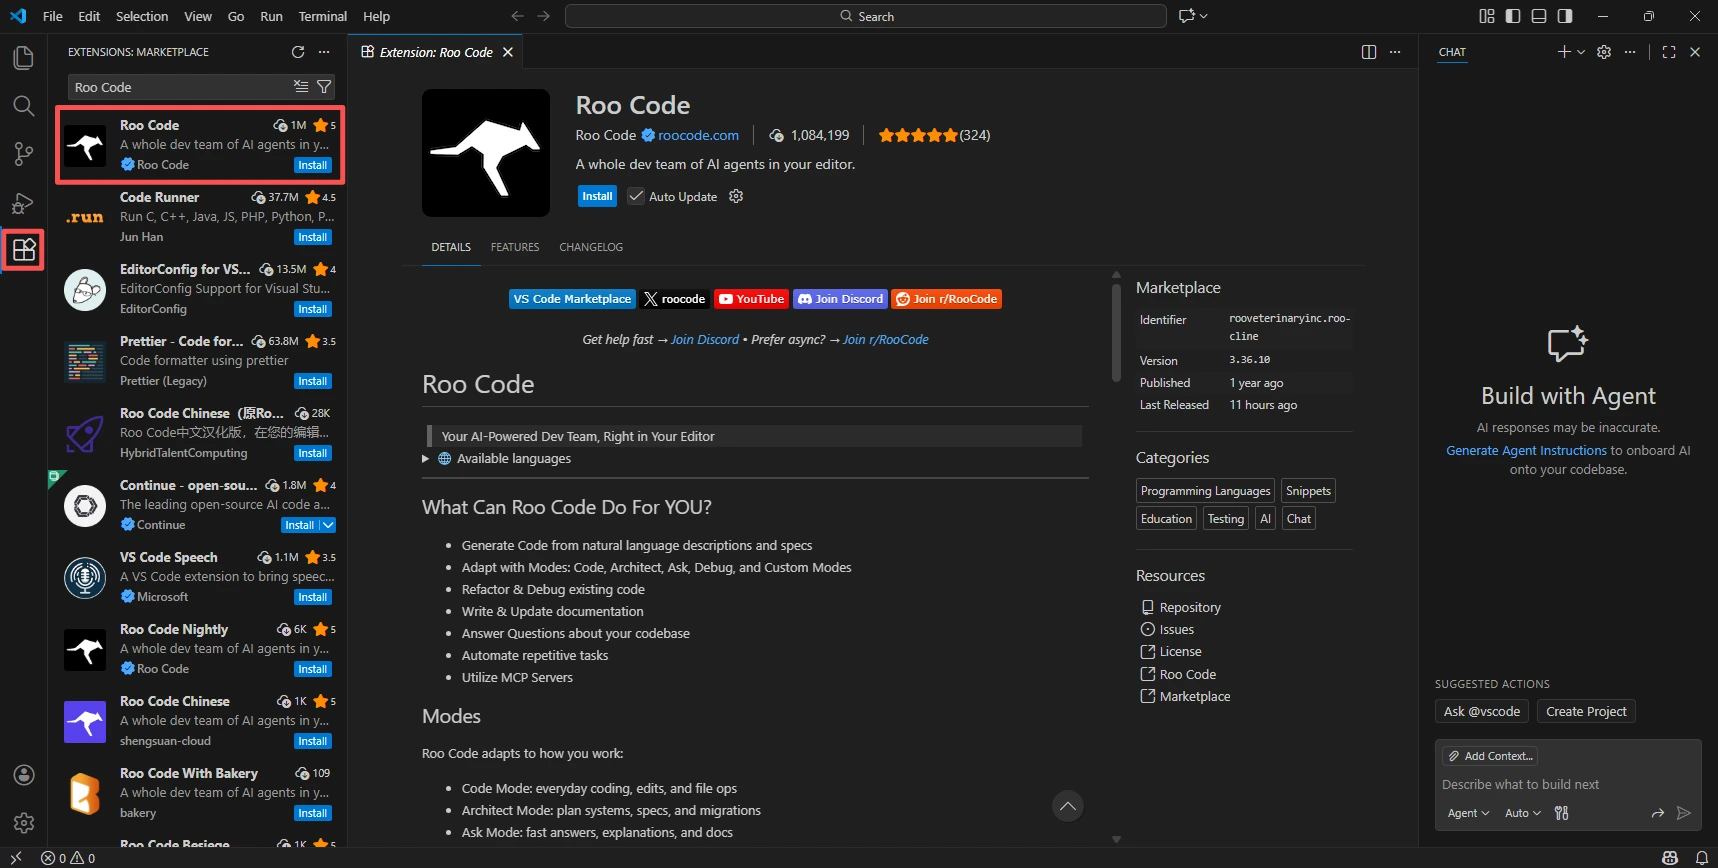Open Source Control view in activity bar
This screenshot has width=1718, height=868.
[x=23, y=154]
